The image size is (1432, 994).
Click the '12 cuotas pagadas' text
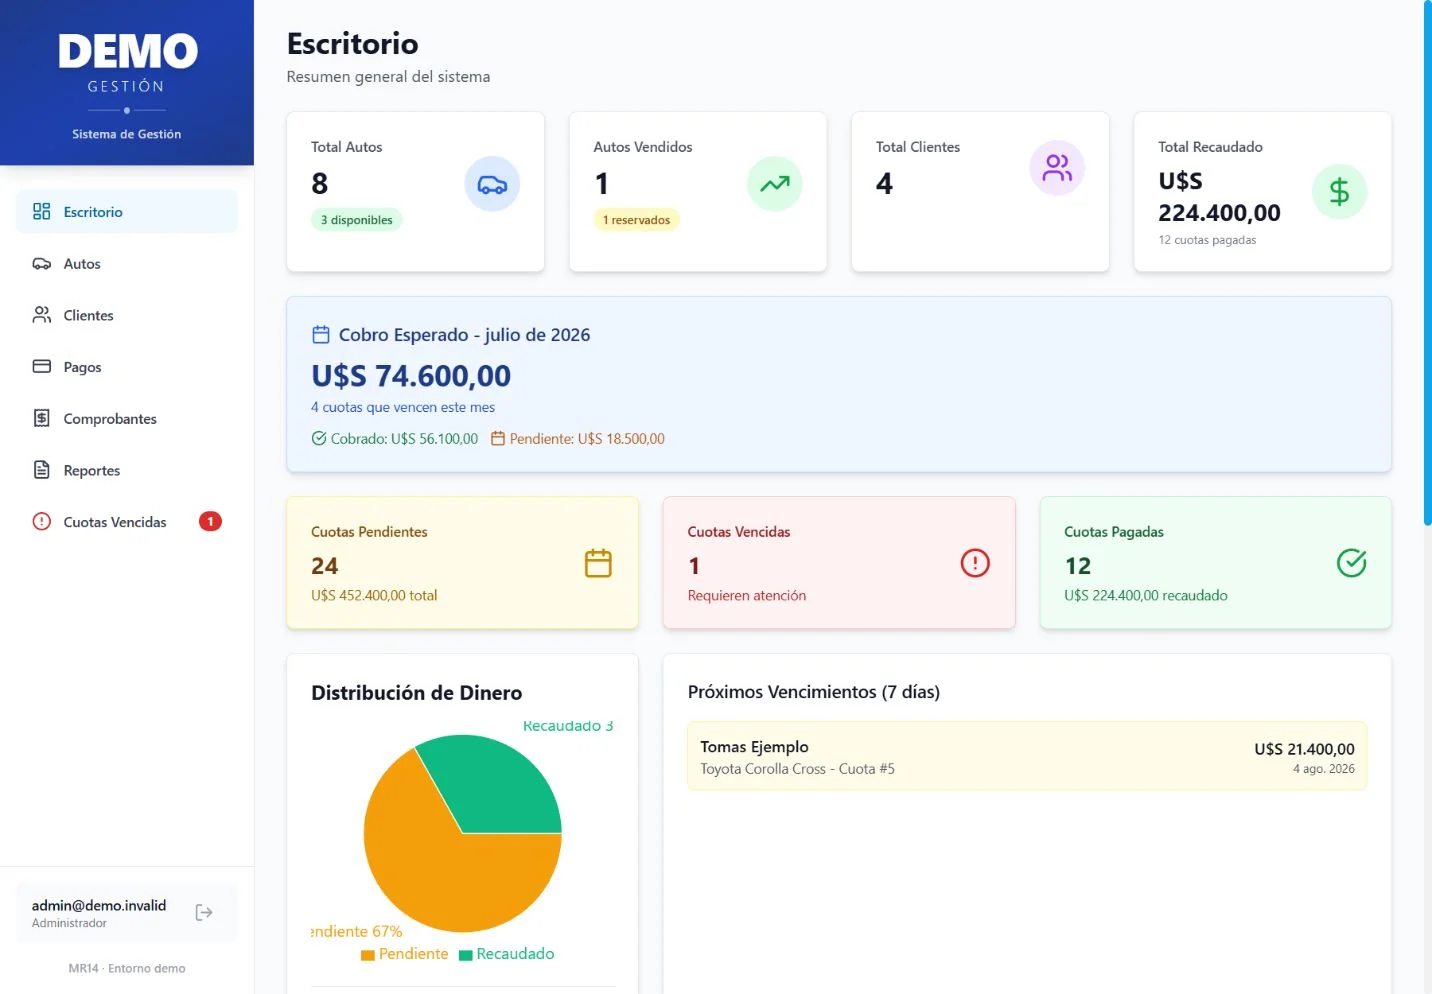1207,240
